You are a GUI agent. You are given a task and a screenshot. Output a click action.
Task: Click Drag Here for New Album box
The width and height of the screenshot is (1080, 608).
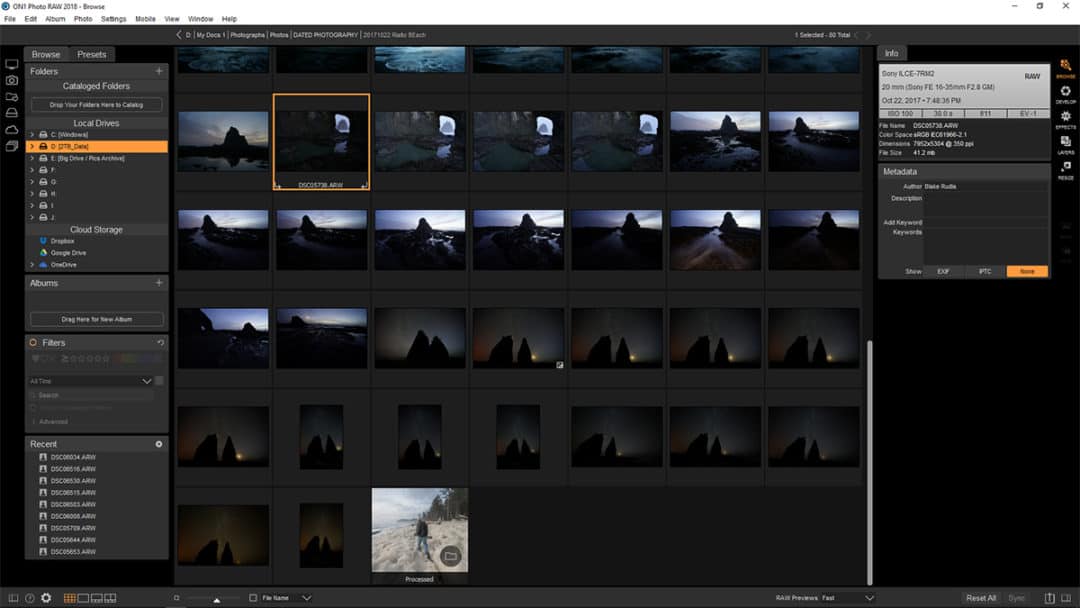pos(96,319)
